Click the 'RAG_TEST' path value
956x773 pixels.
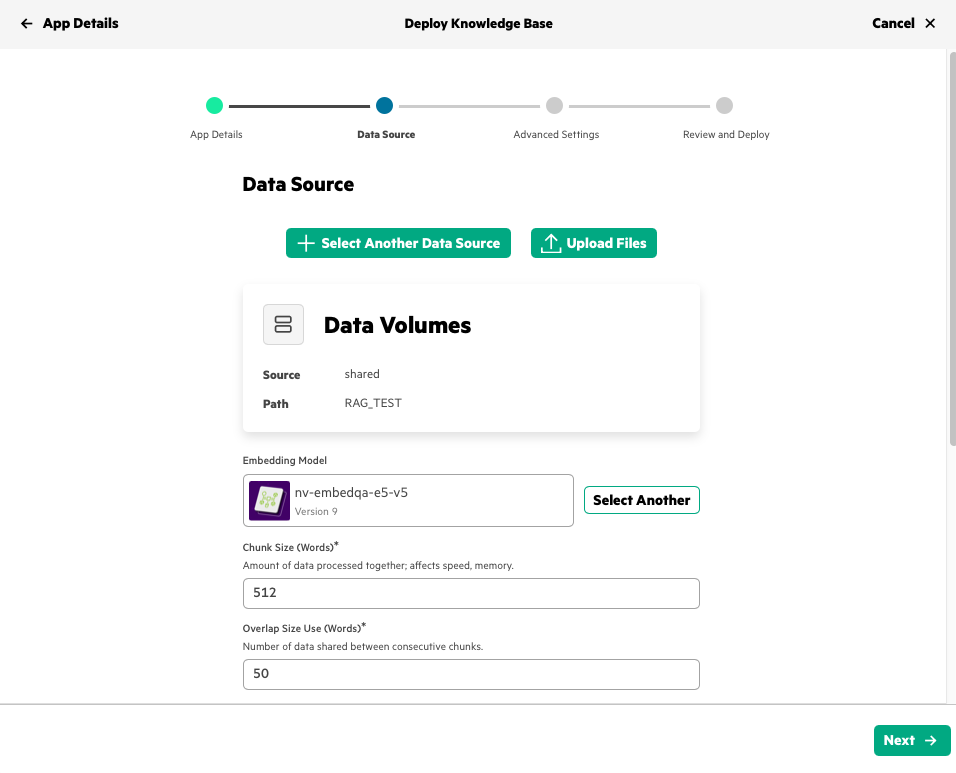[x=373, y=403]
